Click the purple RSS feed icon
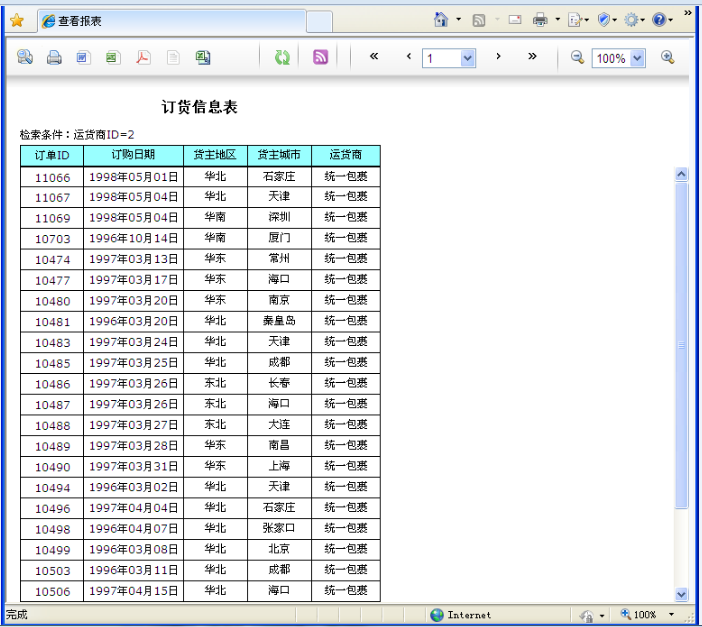Screen dimensions: 702x627 point(321,57)
